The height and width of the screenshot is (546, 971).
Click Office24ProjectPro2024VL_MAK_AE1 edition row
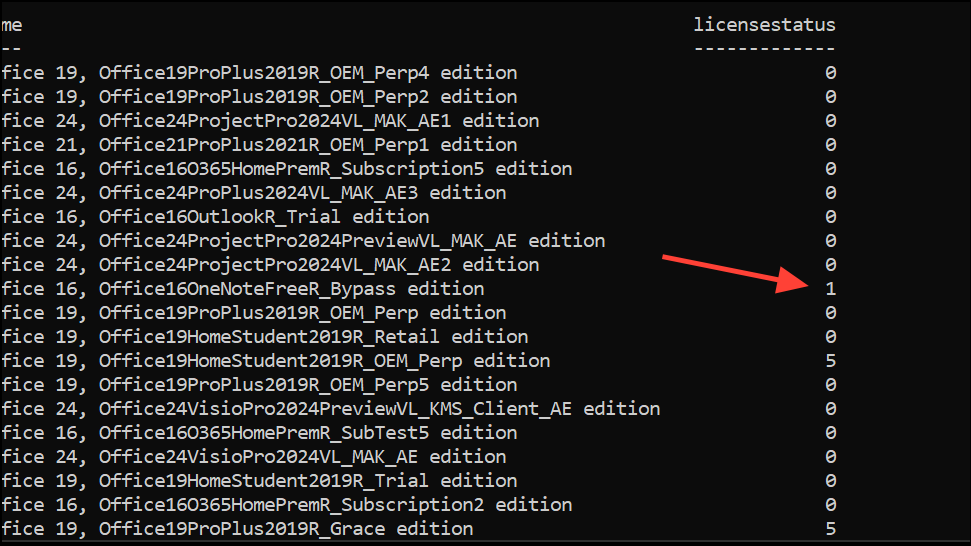[x=318, y=121]
